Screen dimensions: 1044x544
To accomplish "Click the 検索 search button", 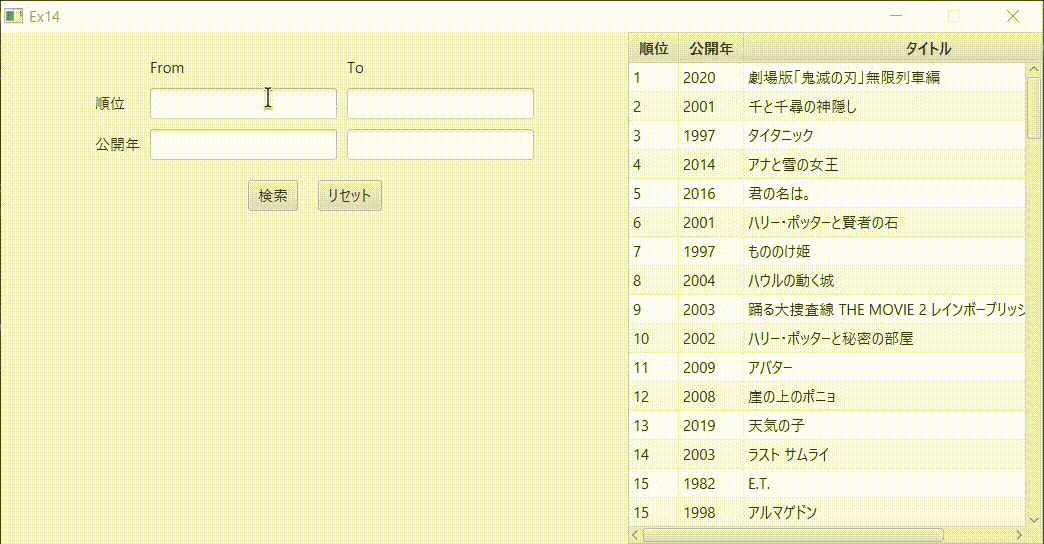I will point(273,196).
